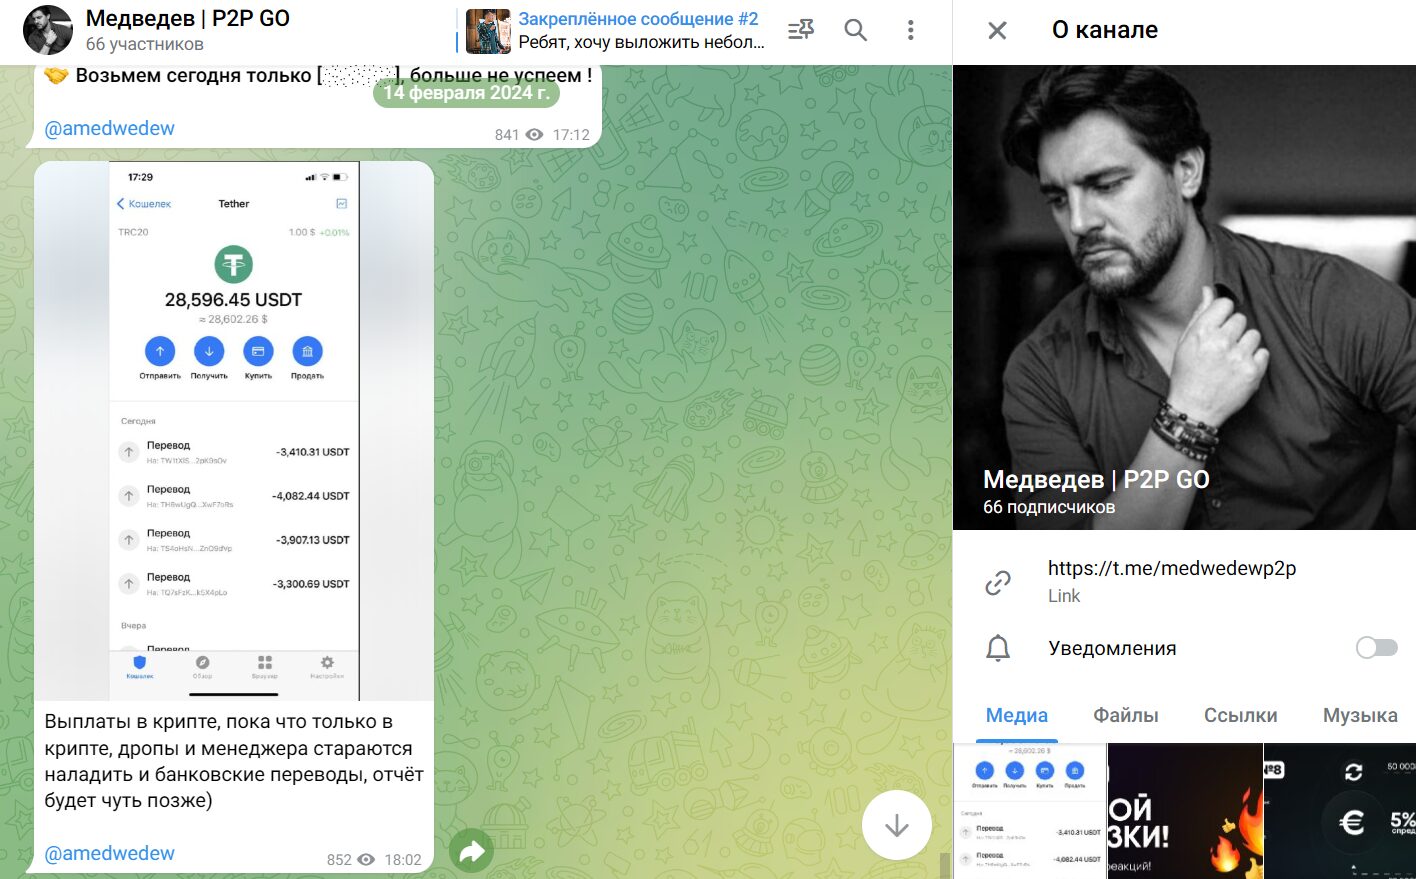
Task: Open the first media thumbnail with wallet screenshot
Action: point(1030,811)
